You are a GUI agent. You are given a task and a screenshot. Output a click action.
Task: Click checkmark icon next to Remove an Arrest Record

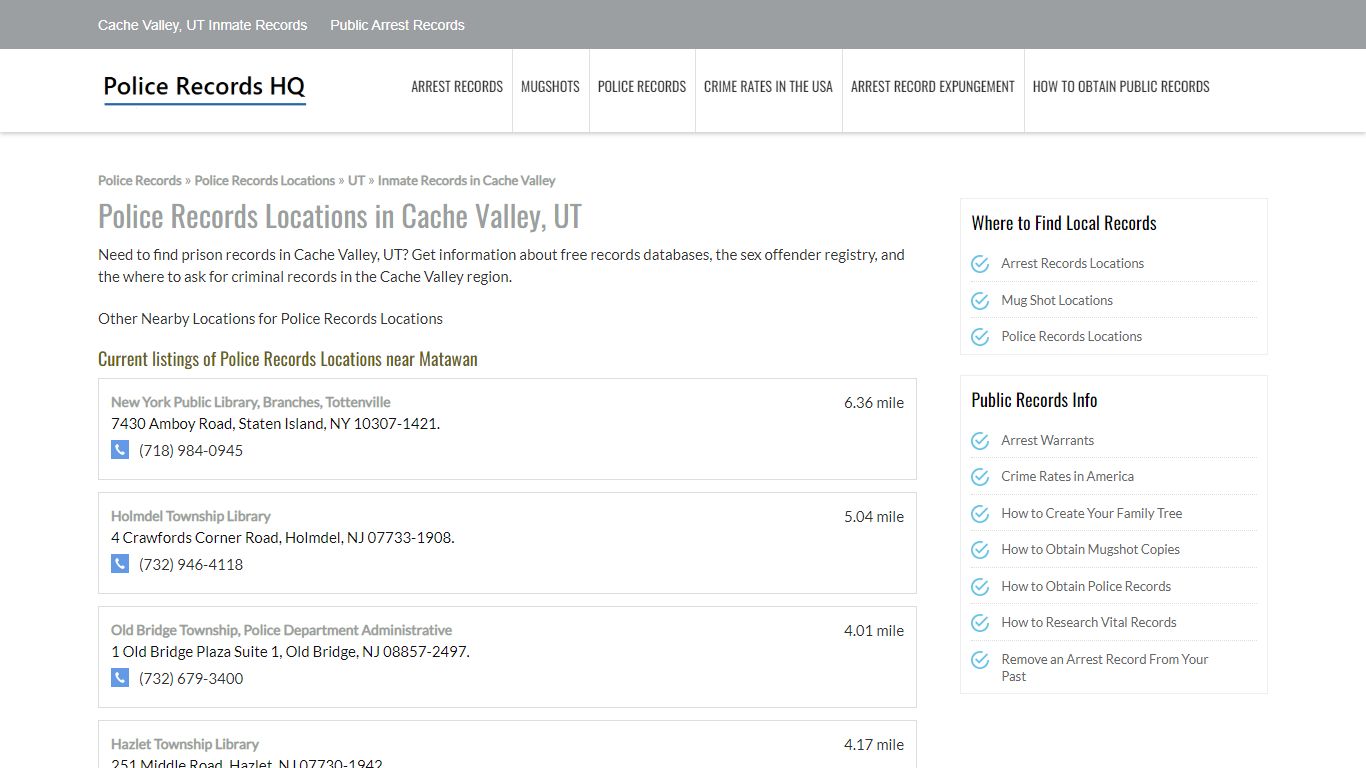pyautogui.click(x=980, y=660)
